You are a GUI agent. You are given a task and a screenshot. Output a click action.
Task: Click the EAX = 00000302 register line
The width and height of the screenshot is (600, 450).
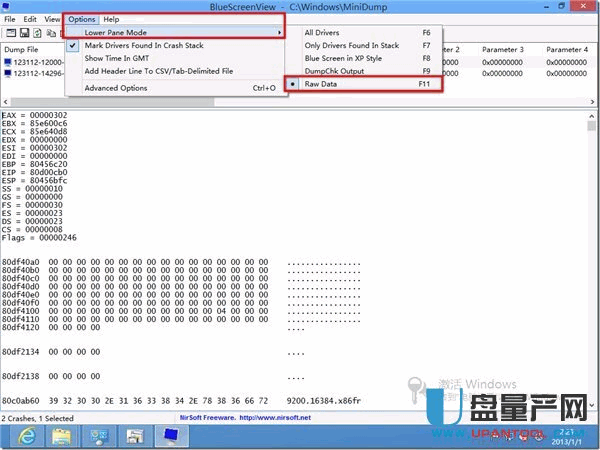click(x=34, y=115)
